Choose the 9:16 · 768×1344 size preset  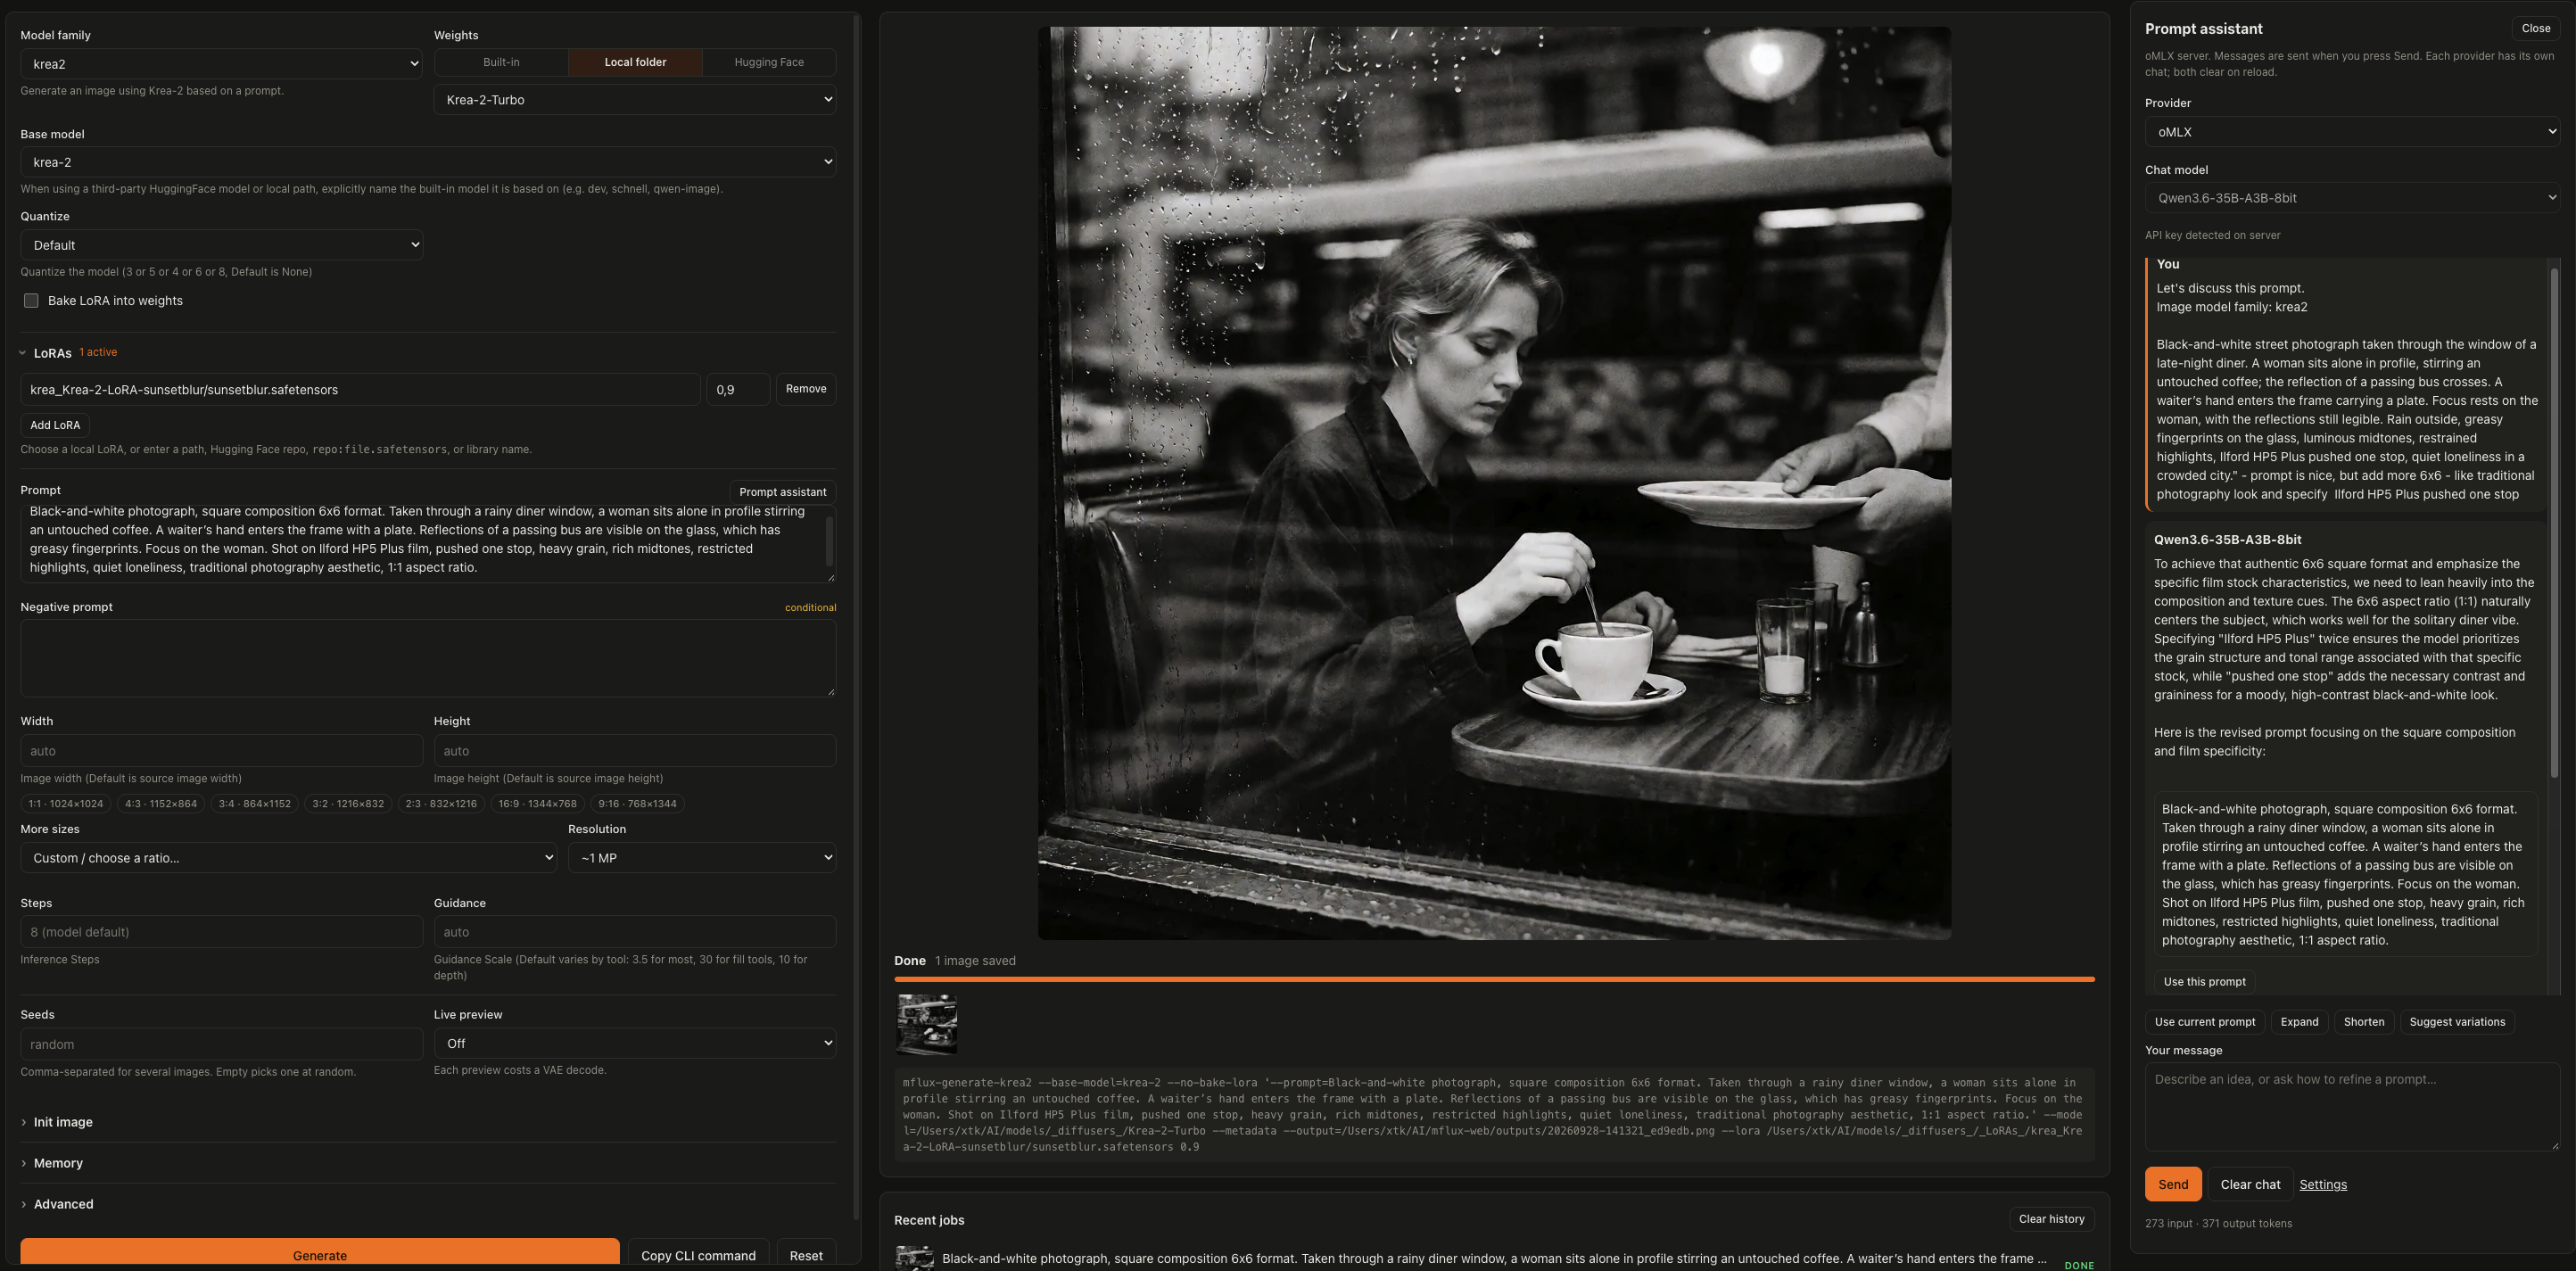pos(637,804)
